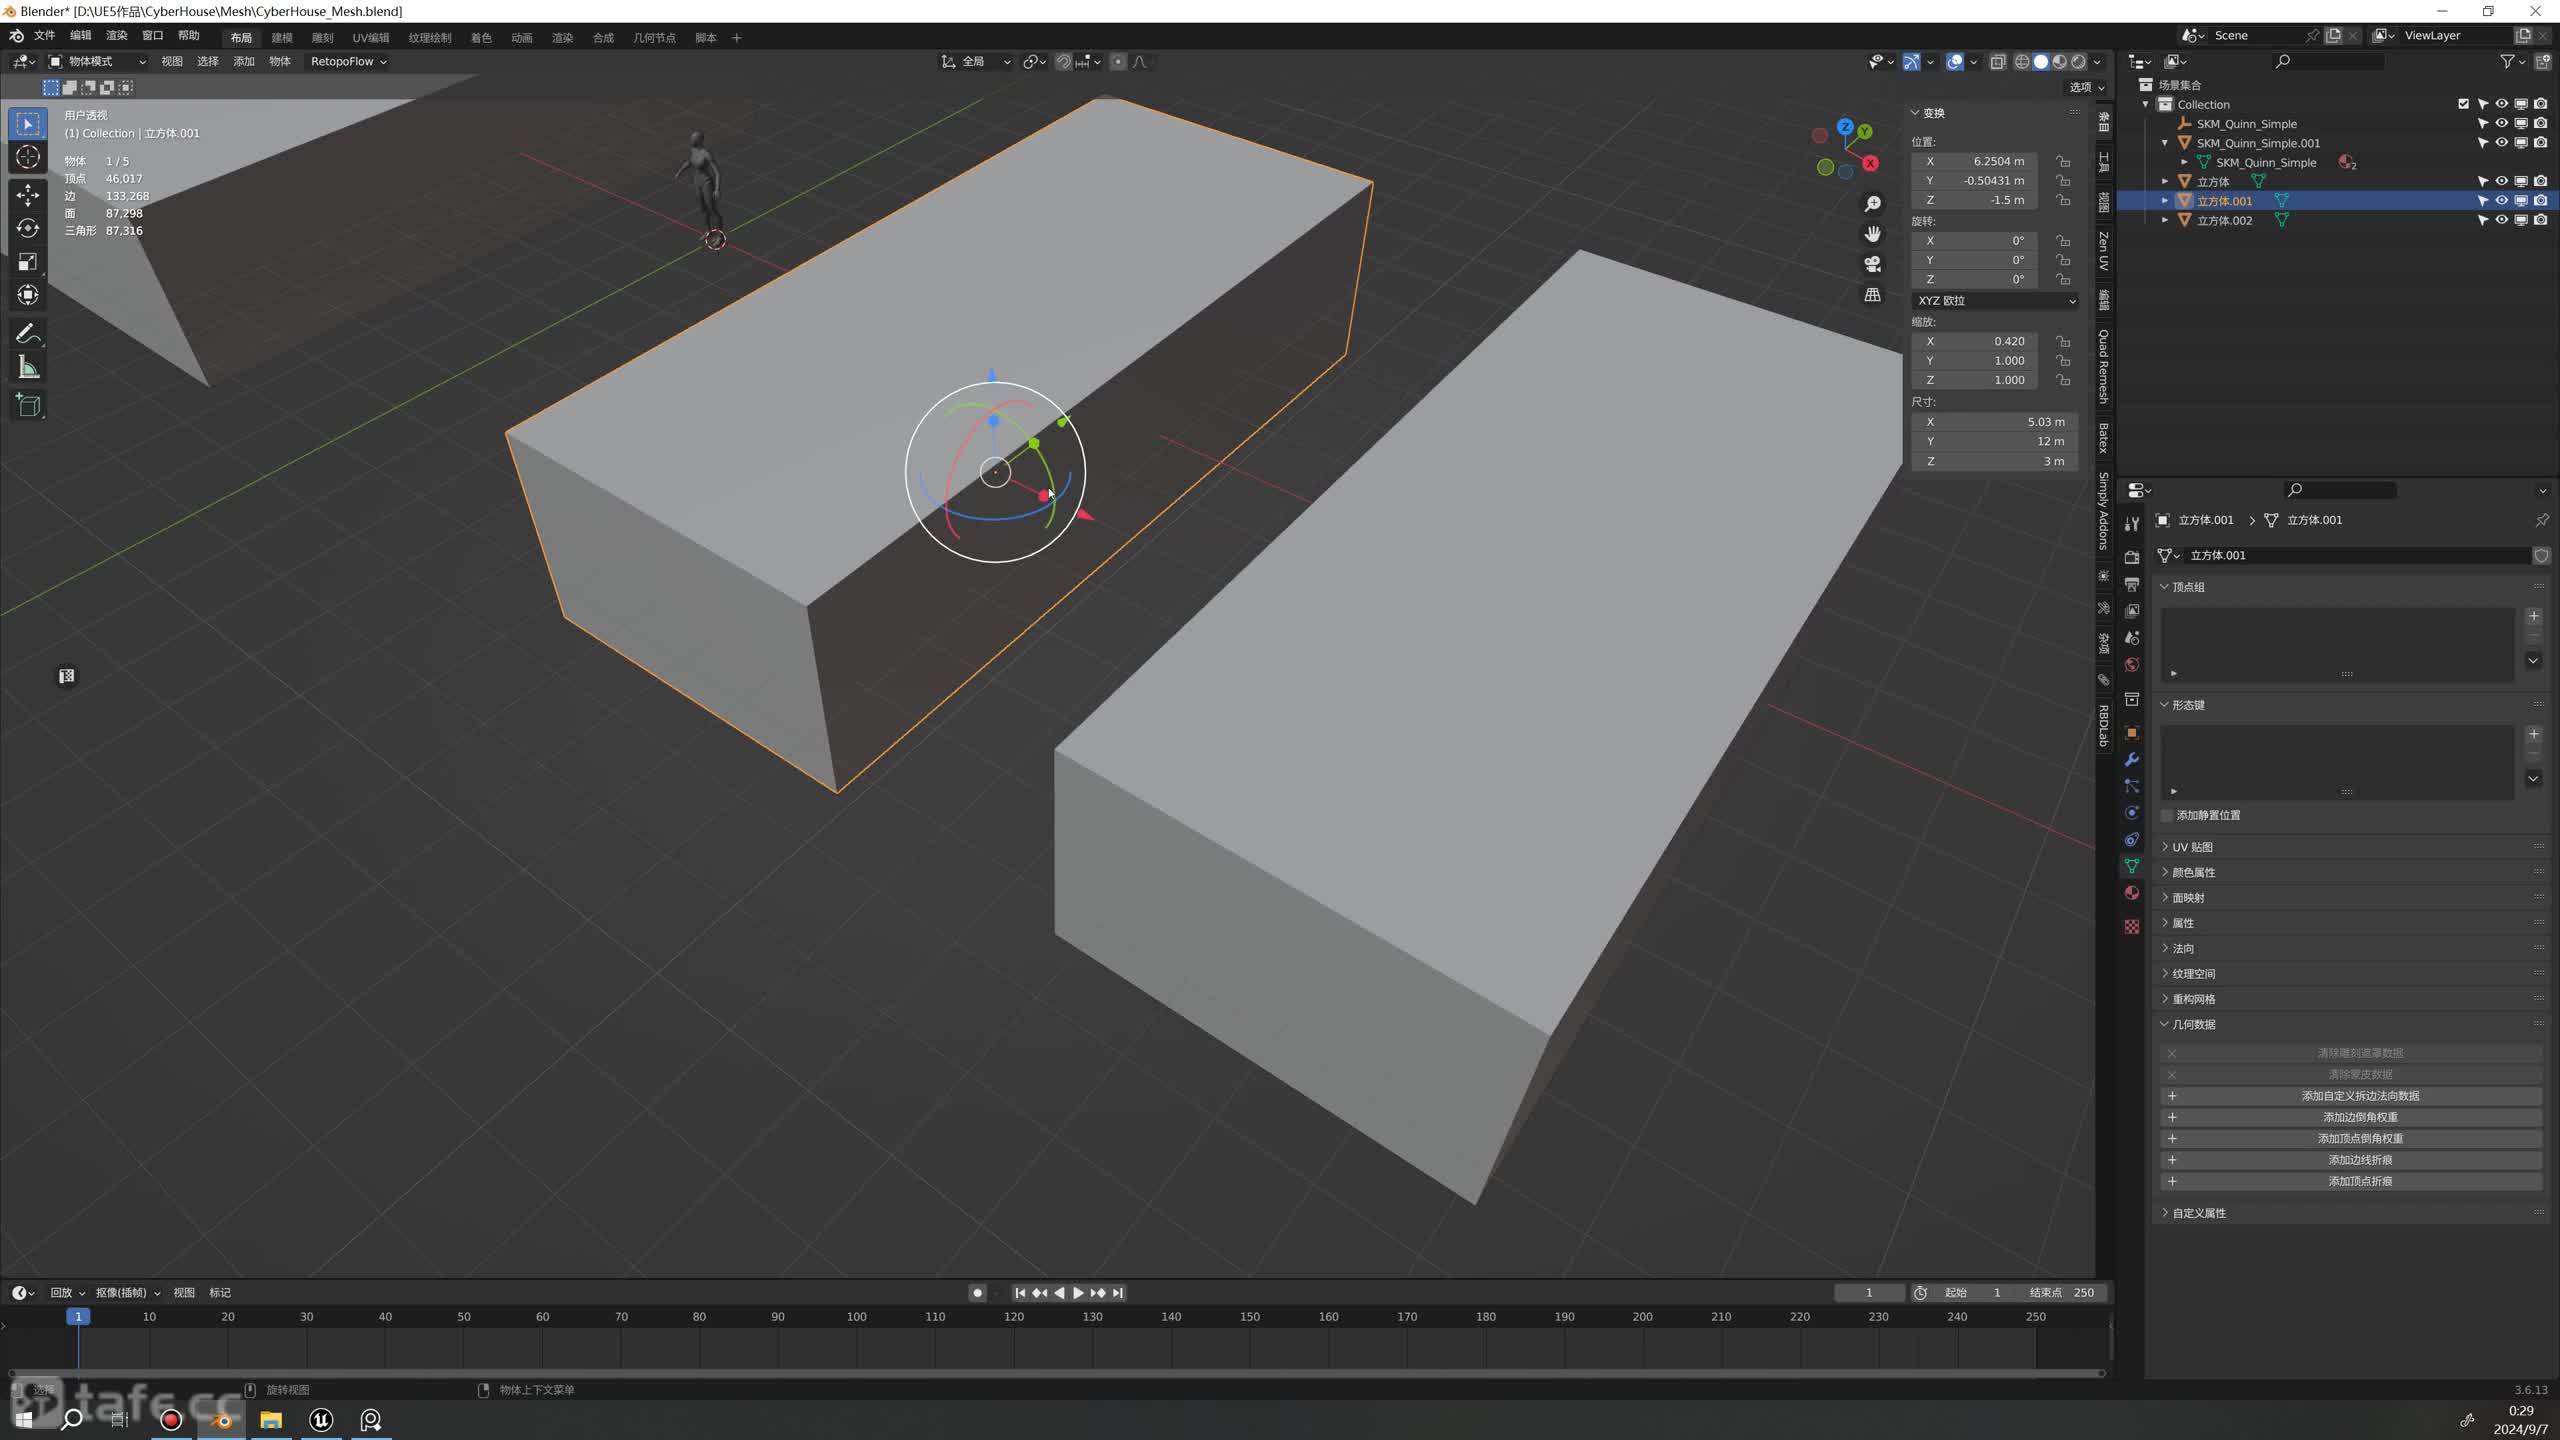Image resolution: width=2560 pixels, height=1440 pixels.
Task: Open the World properties tab
Action: point(2132,665)
